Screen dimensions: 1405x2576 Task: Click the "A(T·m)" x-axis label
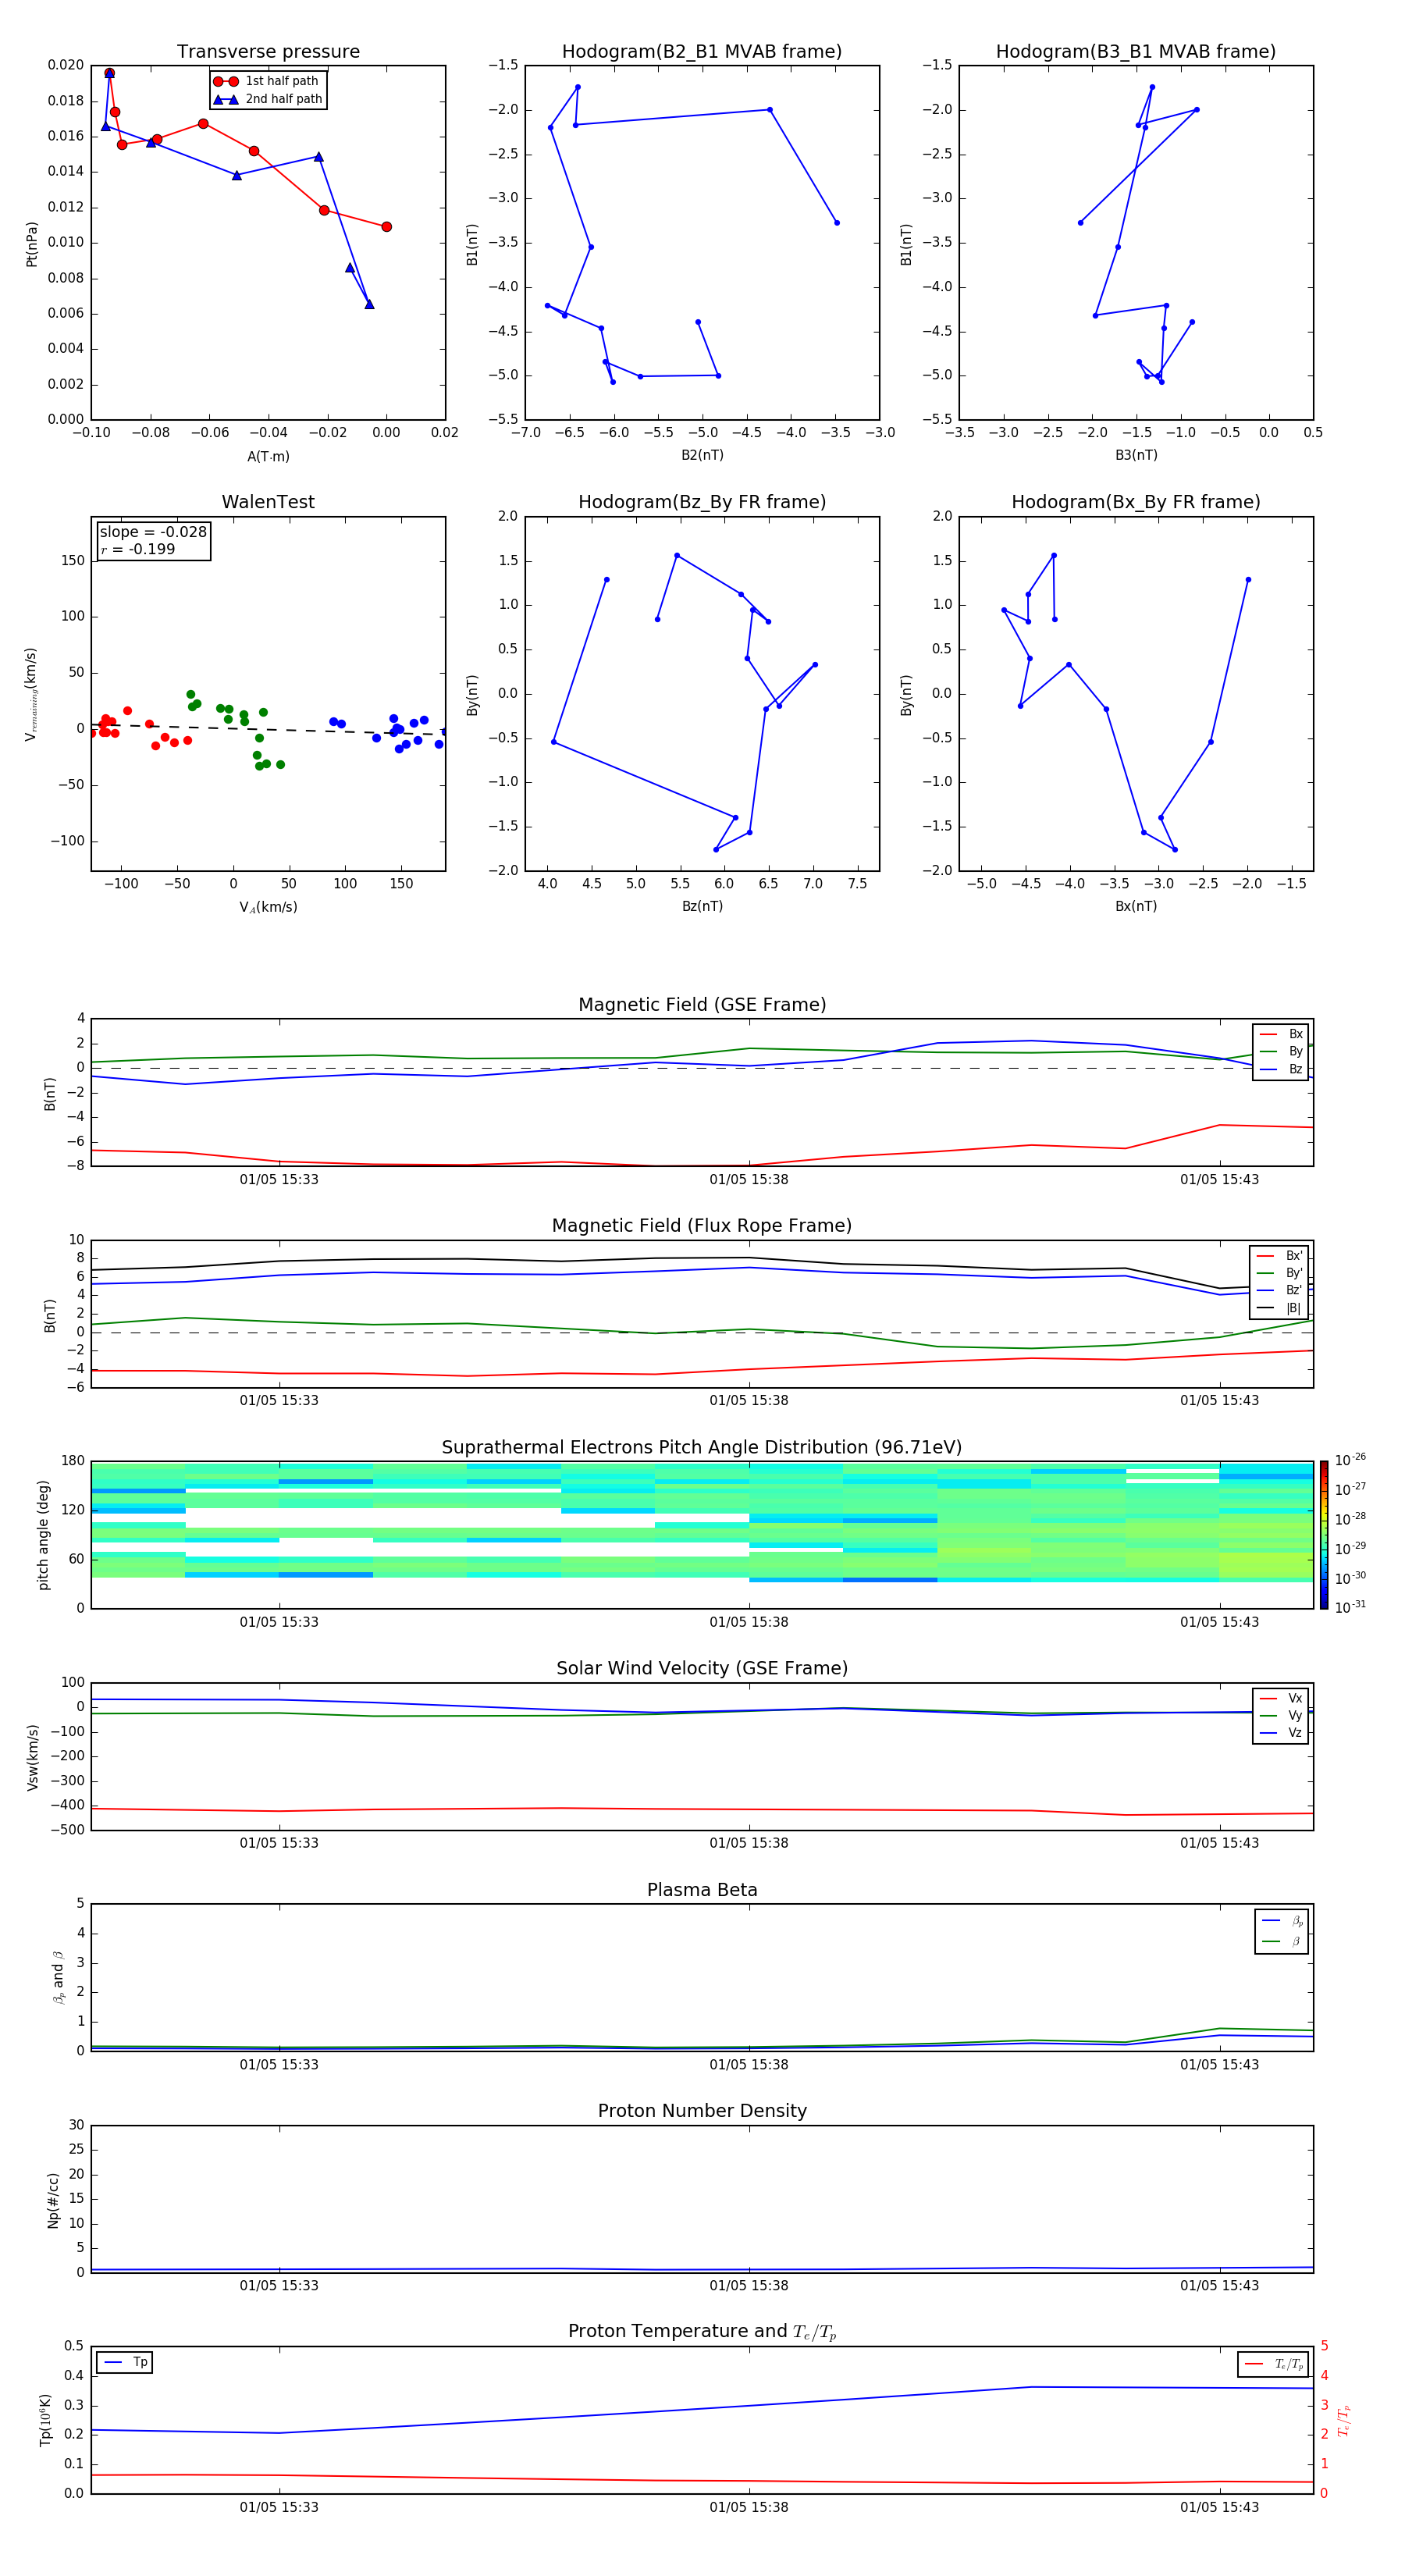pyautogui.click(x=268, y=457)
